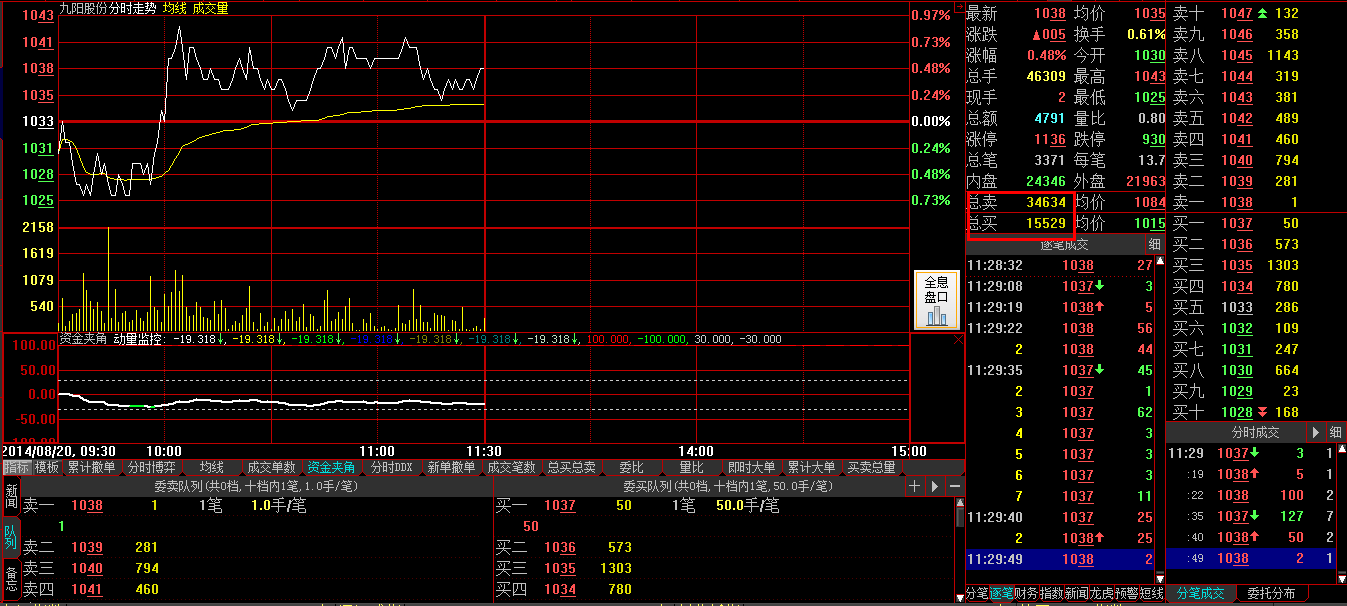
Task: Select the 11:28:32 trade row
Action: [1060, 265]
